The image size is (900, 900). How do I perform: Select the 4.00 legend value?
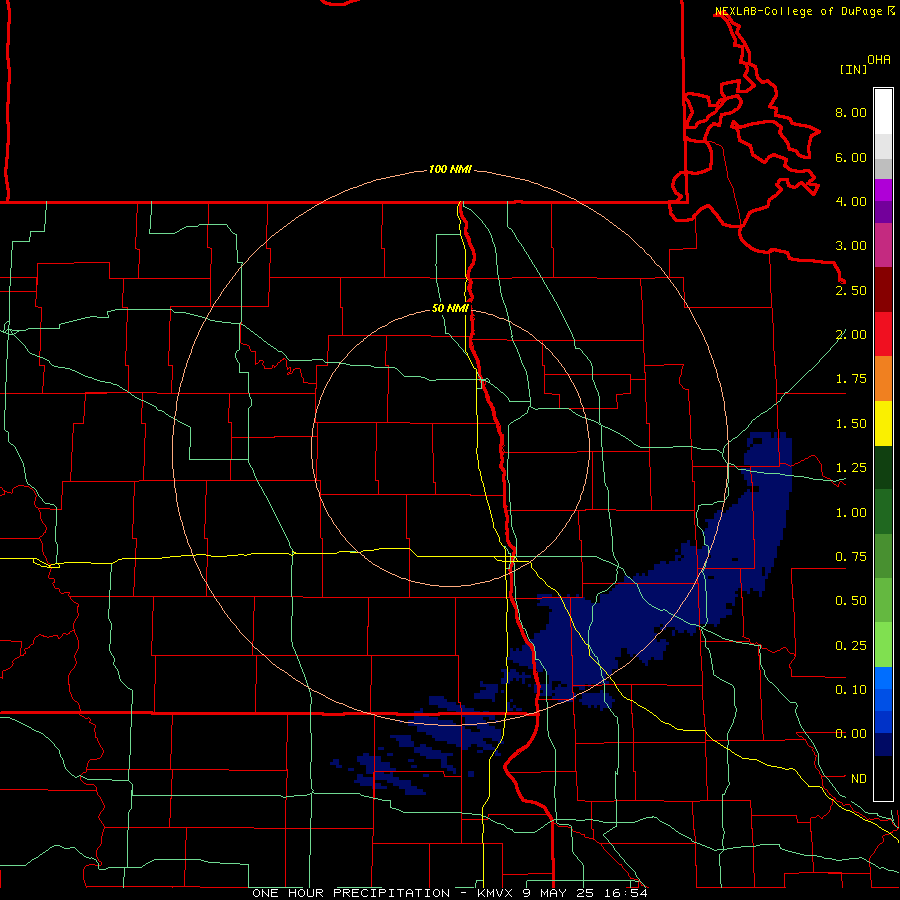851,201
